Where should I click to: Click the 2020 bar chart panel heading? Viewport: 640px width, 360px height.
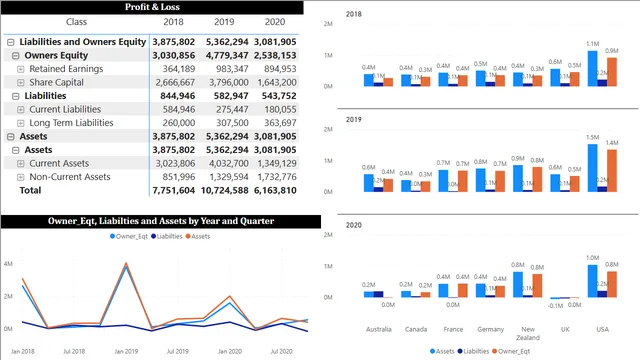[353, 225]
